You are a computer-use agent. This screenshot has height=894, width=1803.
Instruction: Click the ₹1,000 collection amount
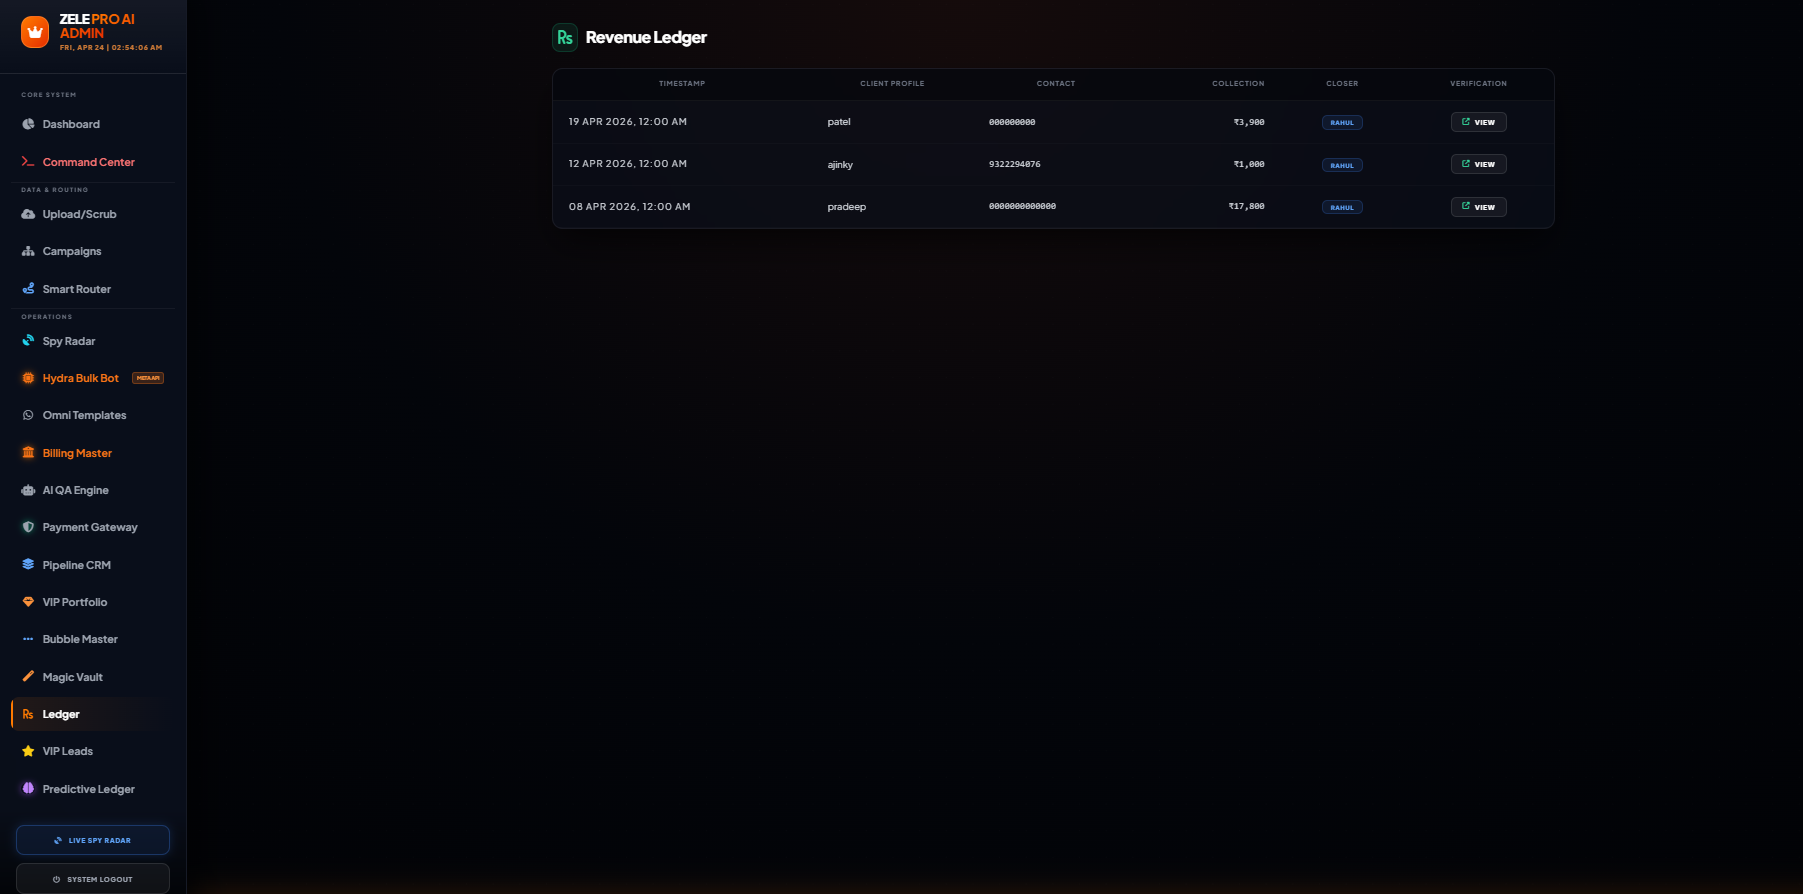pyautogui.click(x=1249, y=164)
